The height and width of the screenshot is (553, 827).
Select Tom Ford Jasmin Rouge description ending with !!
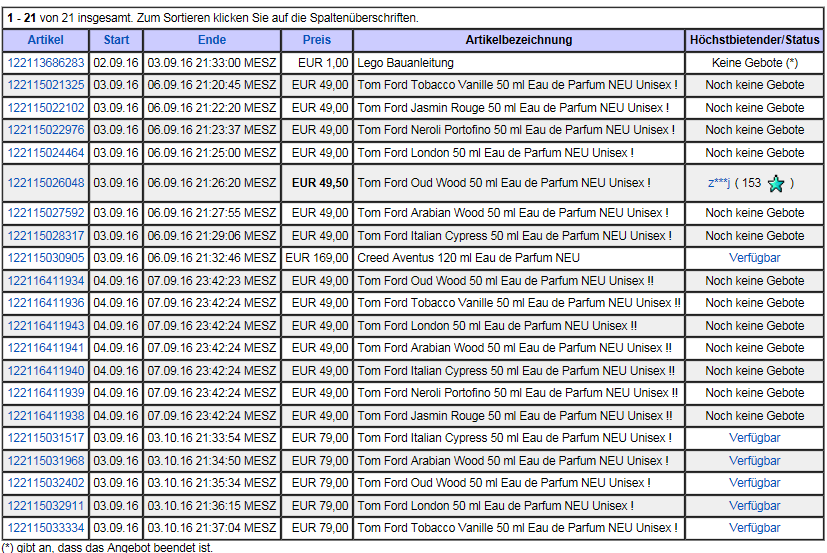pos(515,416)
